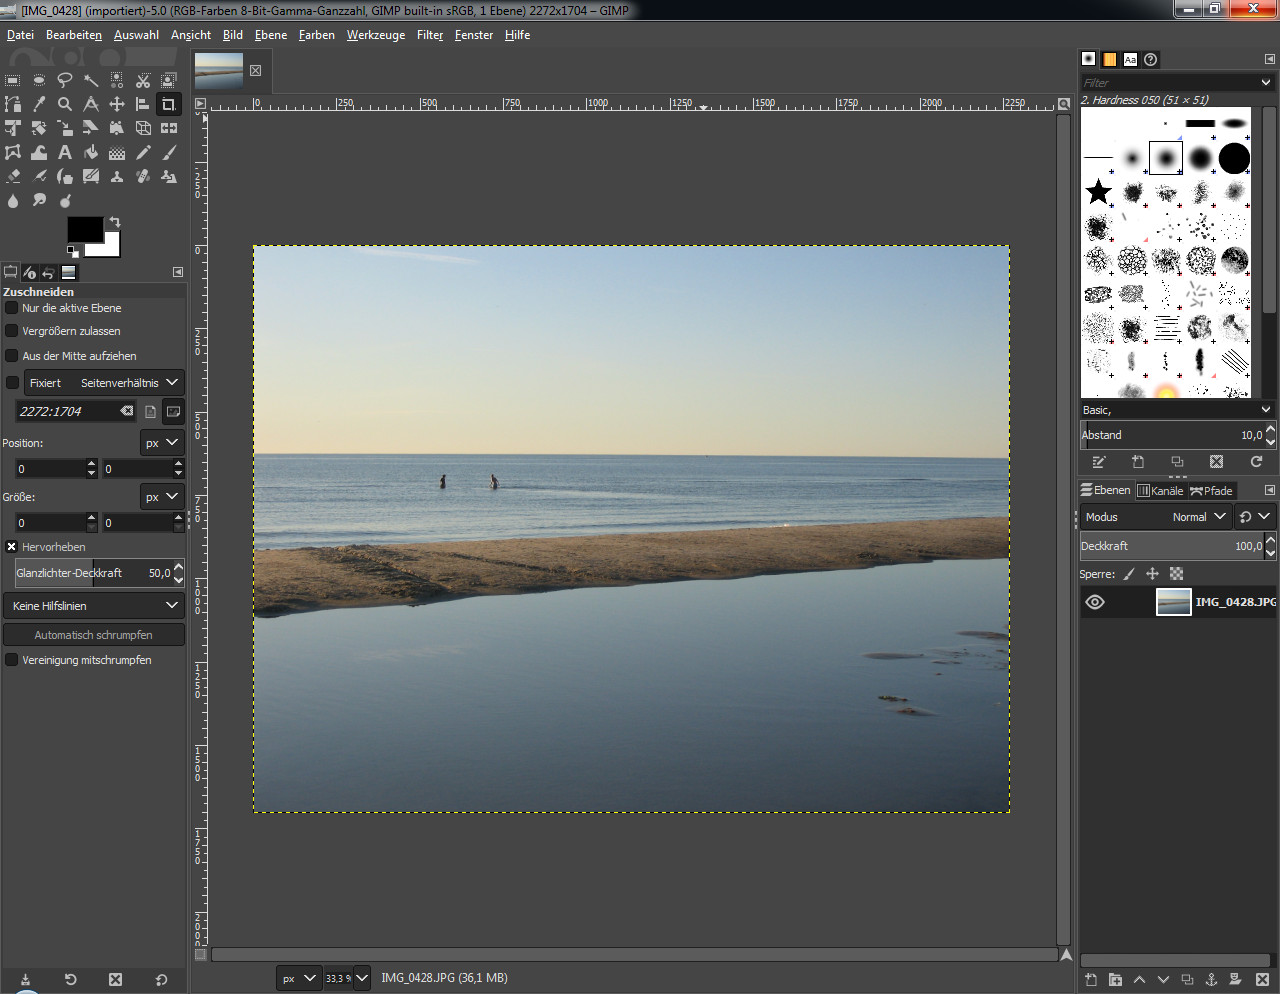Open the Datei menu
The width and height of the screenshot is (1280, 994).
[x=20, y=35]
